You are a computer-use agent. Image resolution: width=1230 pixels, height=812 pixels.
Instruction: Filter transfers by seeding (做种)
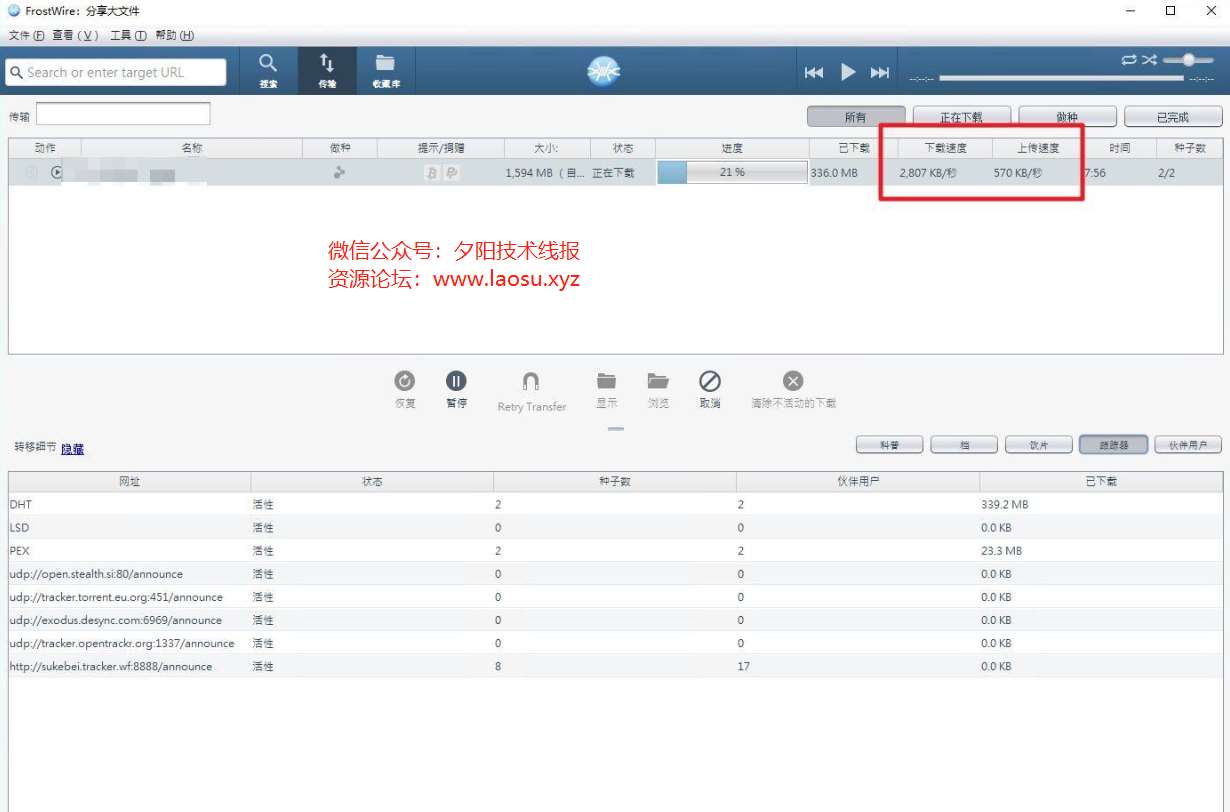pyautogui.click(x=1067, y=117)
